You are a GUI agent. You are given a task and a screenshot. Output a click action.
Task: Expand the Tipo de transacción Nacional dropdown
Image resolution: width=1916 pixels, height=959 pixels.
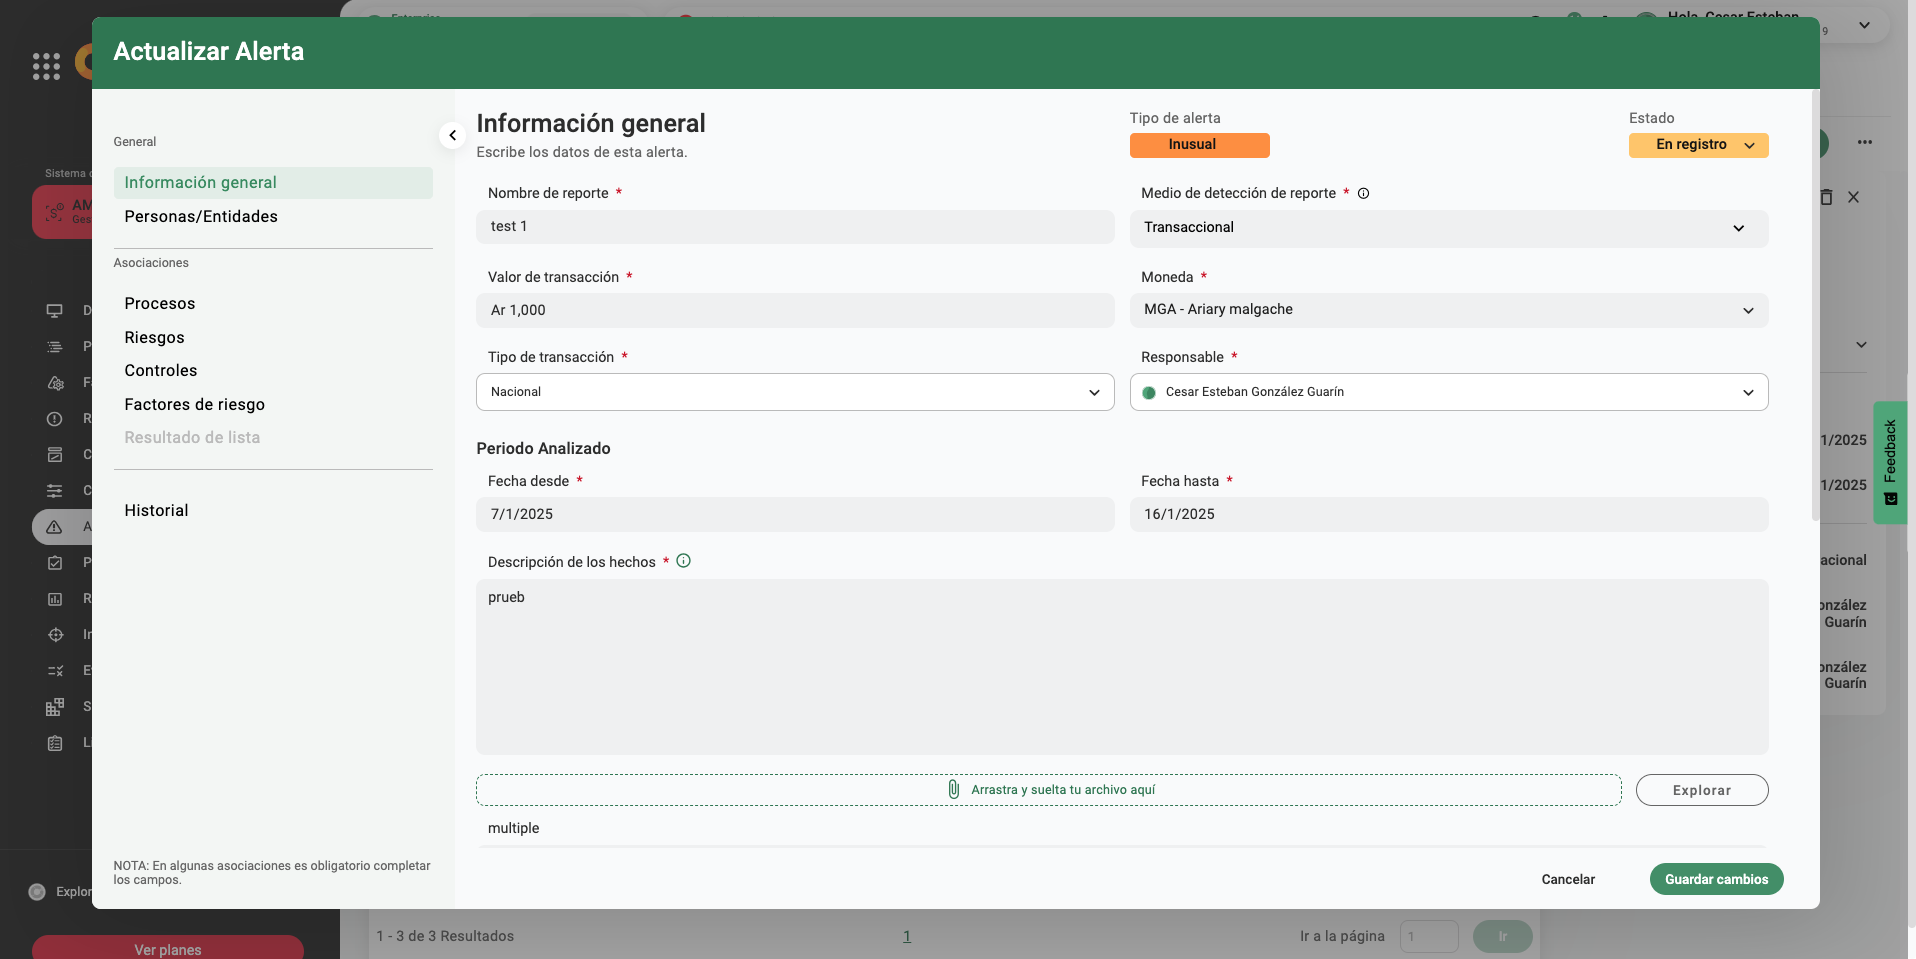[795, 392]
